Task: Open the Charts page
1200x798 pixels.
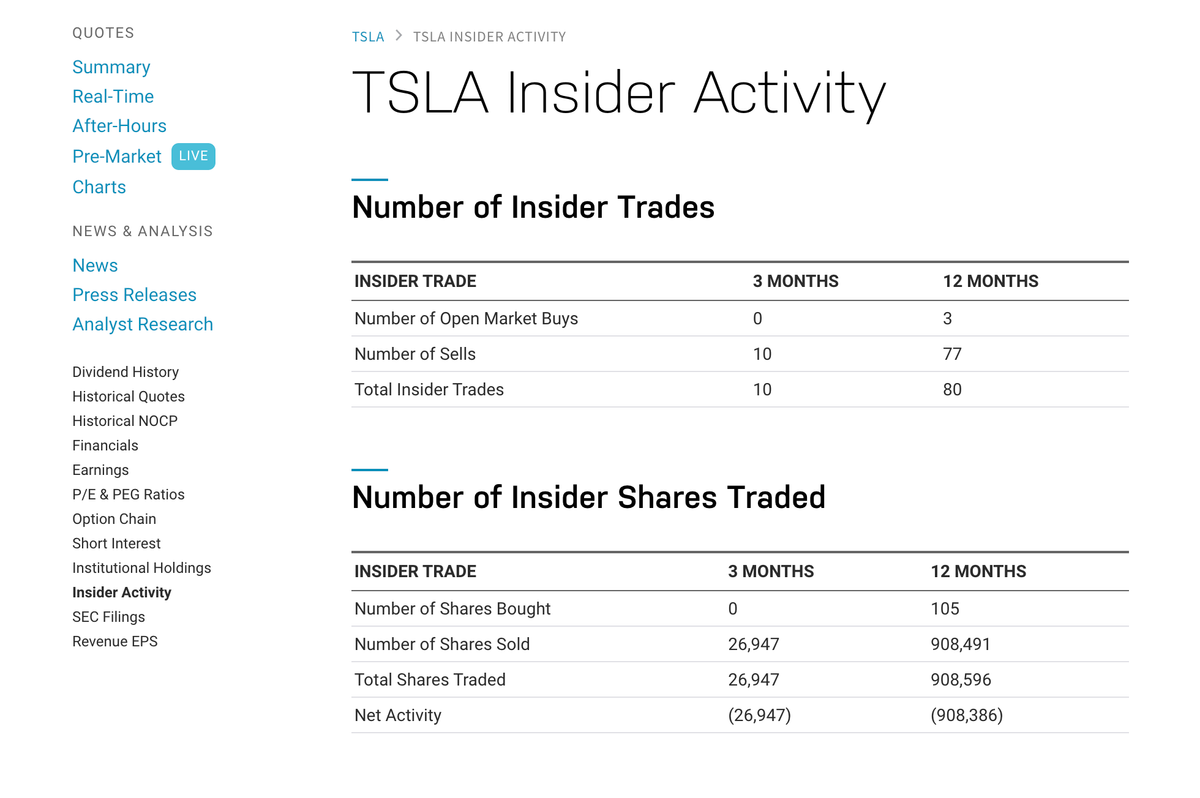Action: pyautogui.click(x=99, y=187)
